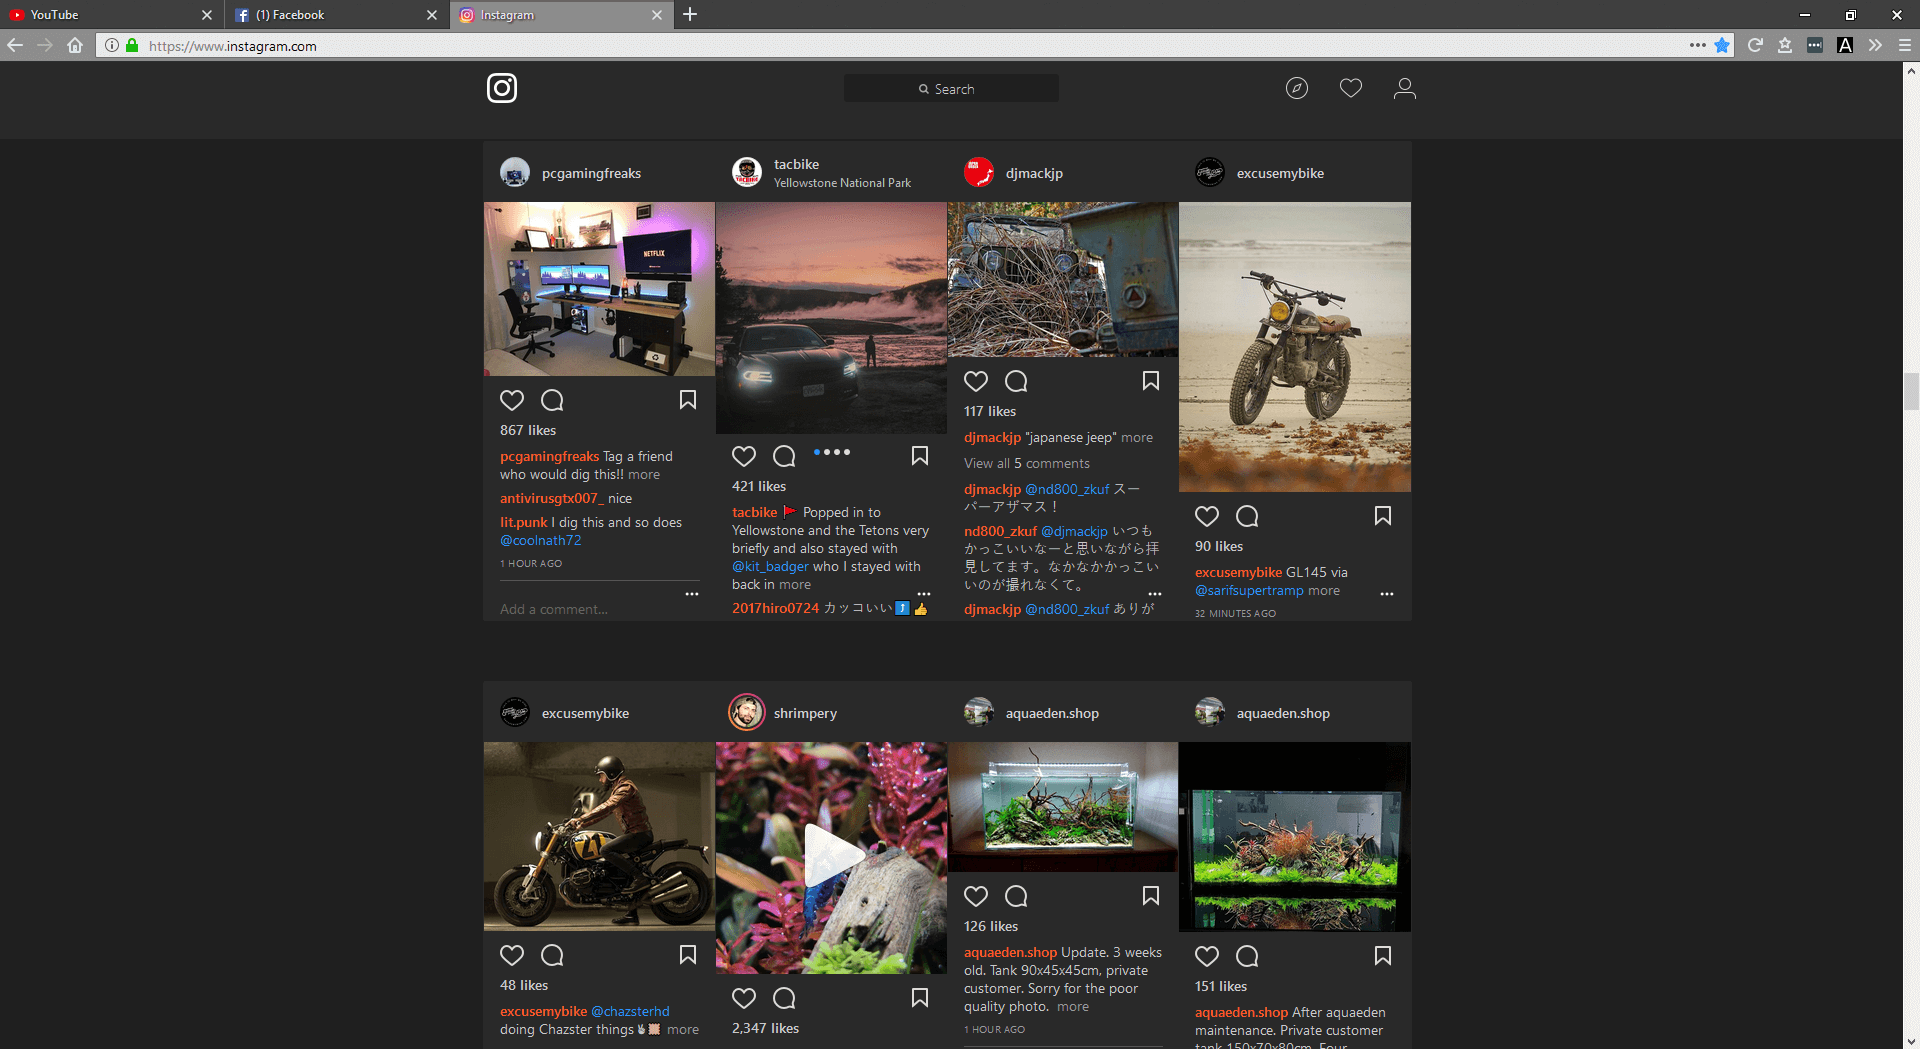Viewport: 1920px width, 1049px height.
Task: Open options dots on djmackjp post
Action: click(x=1155, y=594)
